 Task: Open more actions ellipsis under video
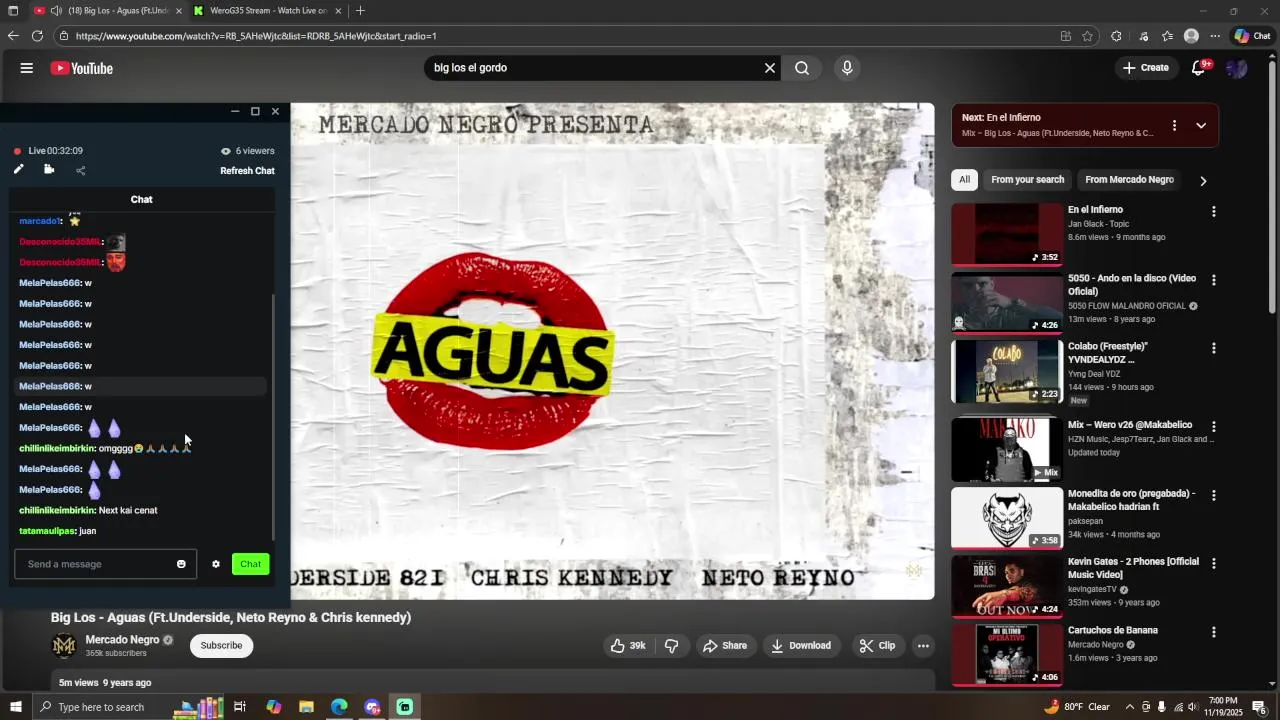coord(923,646)
